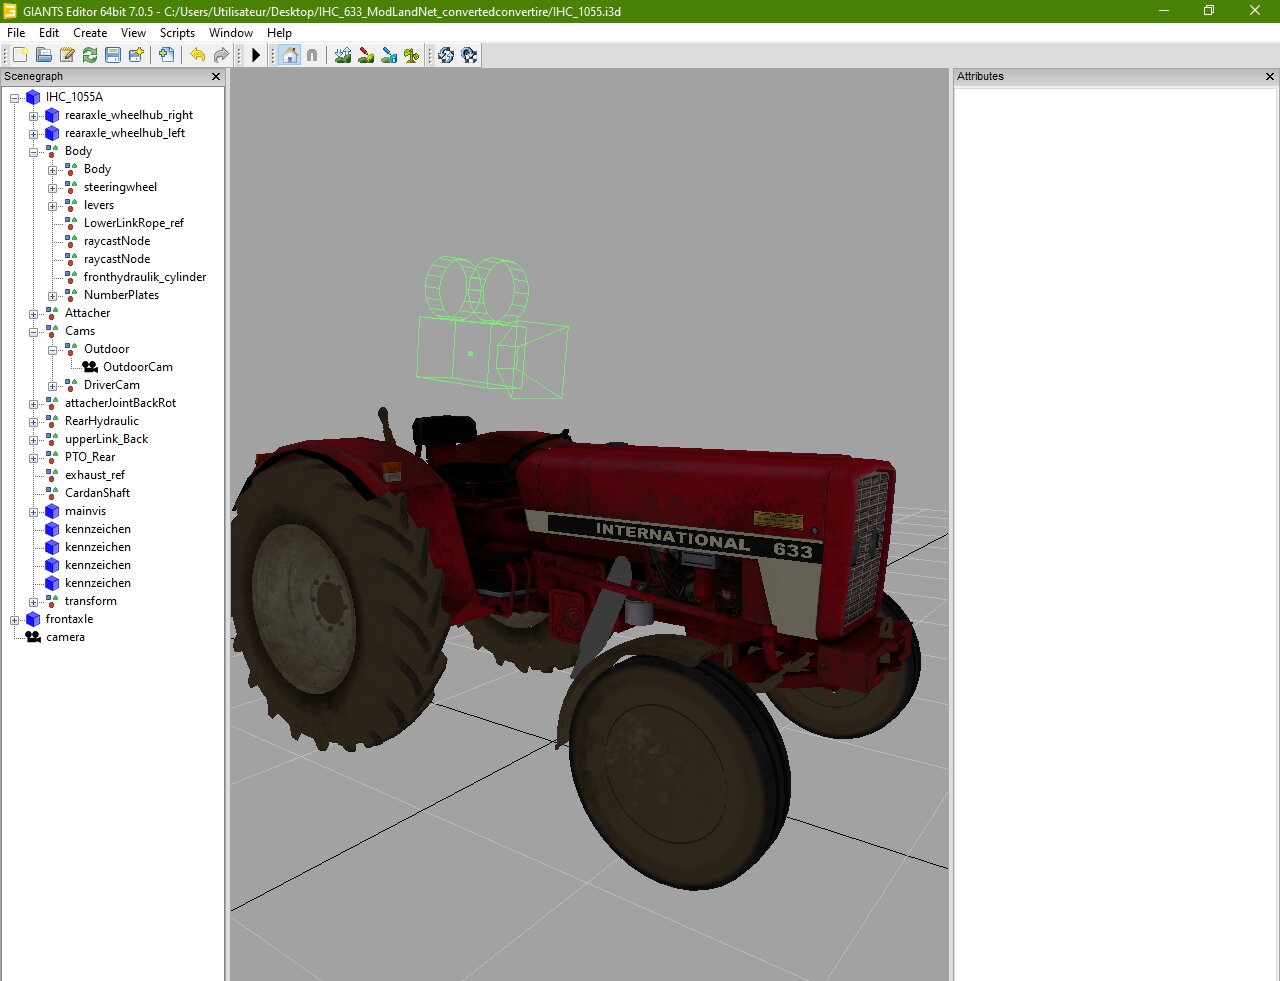Open the Create menu
The image size is (1280, 981).
click(x=90, y=33)
